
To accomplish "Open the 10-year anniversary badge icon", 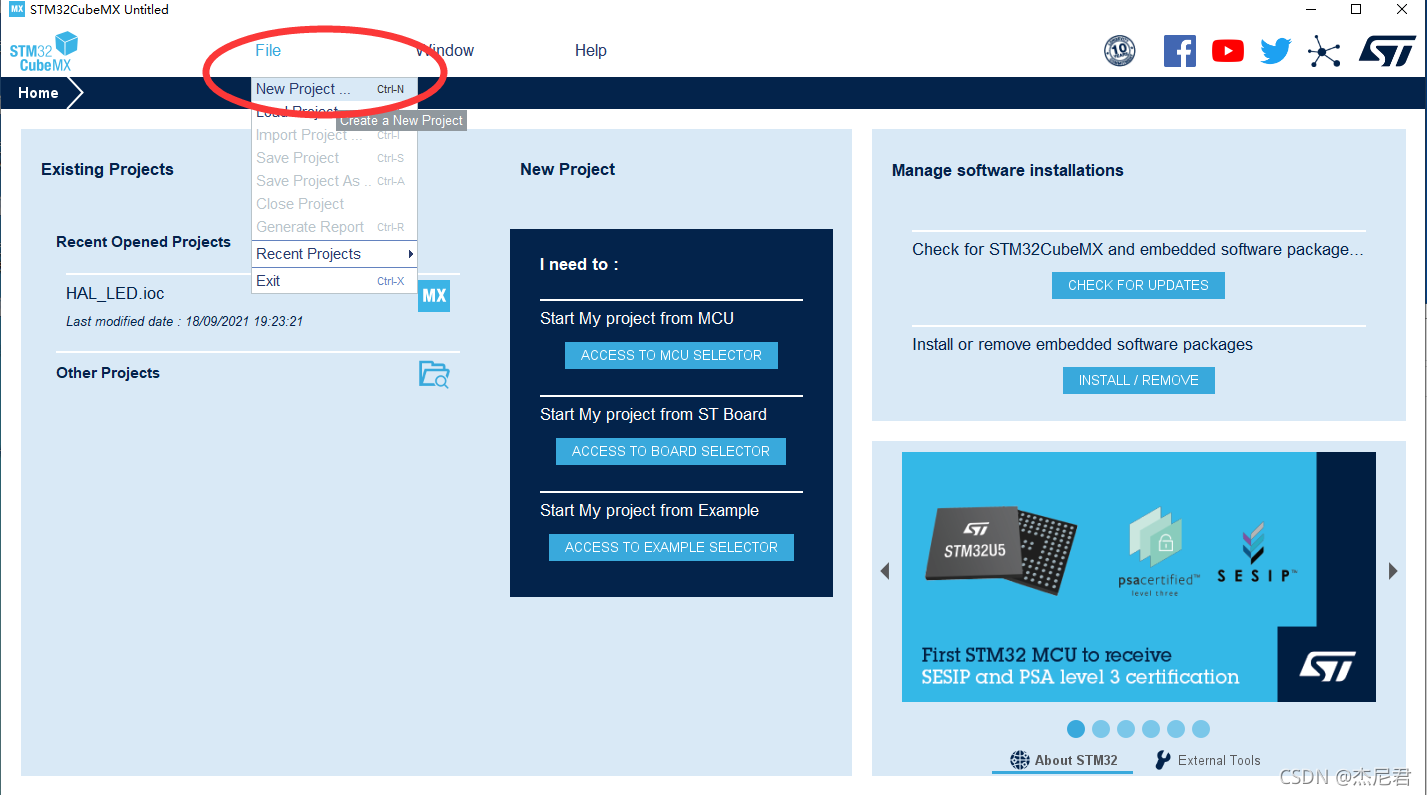I will 1120,50.
